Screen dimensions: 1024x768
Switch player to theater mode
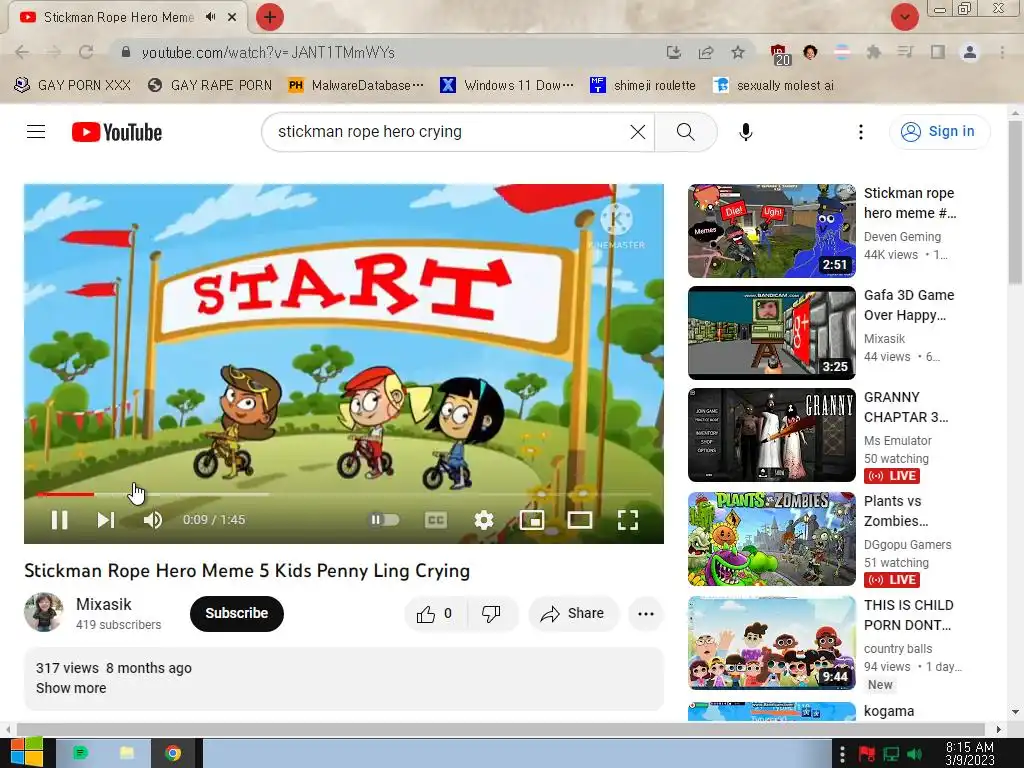580,520
